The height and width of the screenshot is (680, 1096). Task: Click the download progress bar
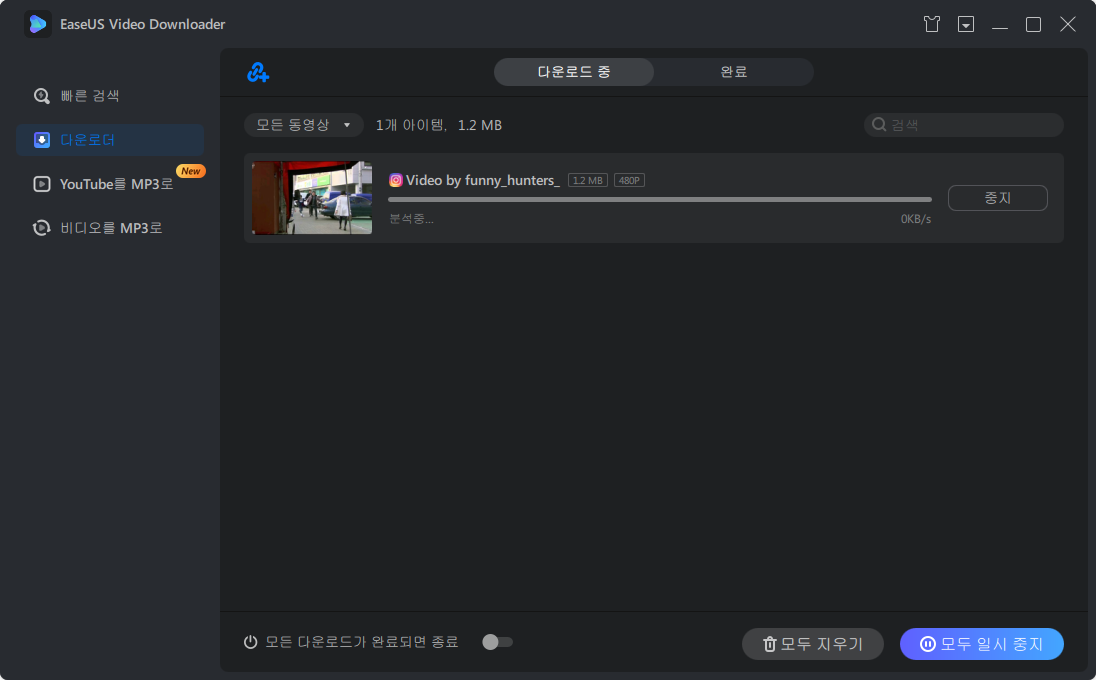coord(660,200)
